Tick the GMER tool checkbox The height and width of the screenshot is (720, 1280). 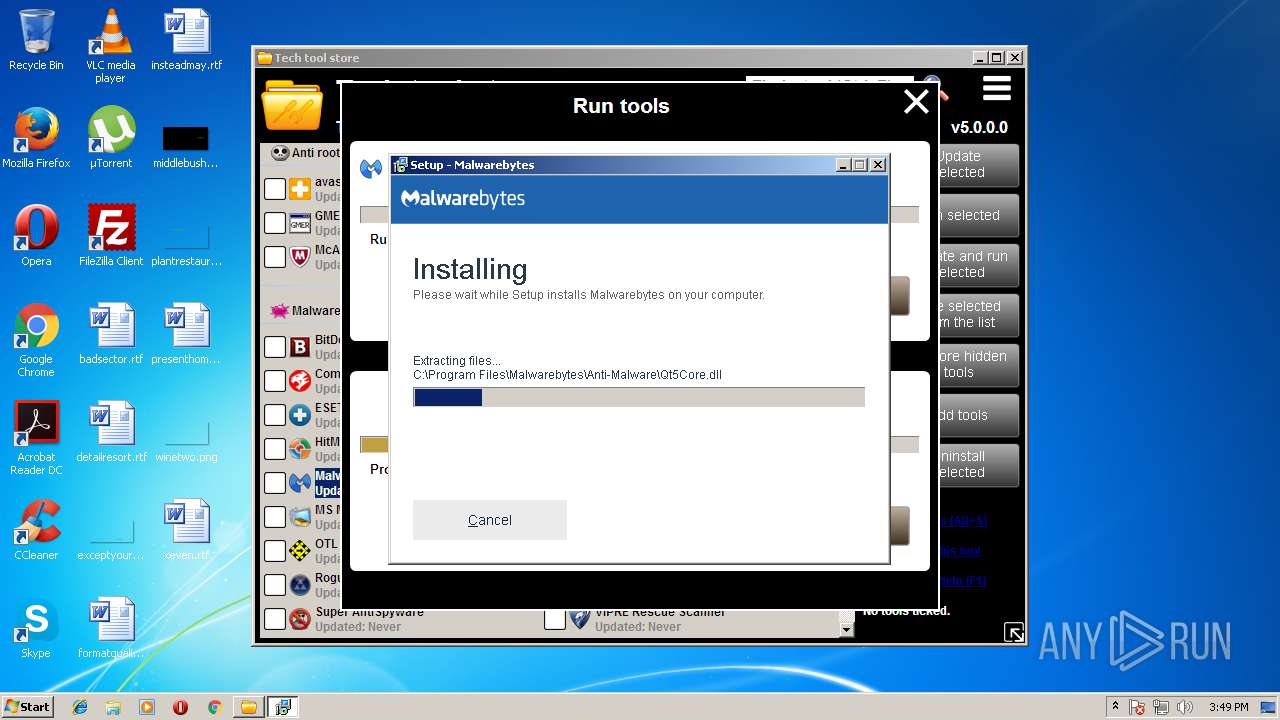[x=275, y=223]
